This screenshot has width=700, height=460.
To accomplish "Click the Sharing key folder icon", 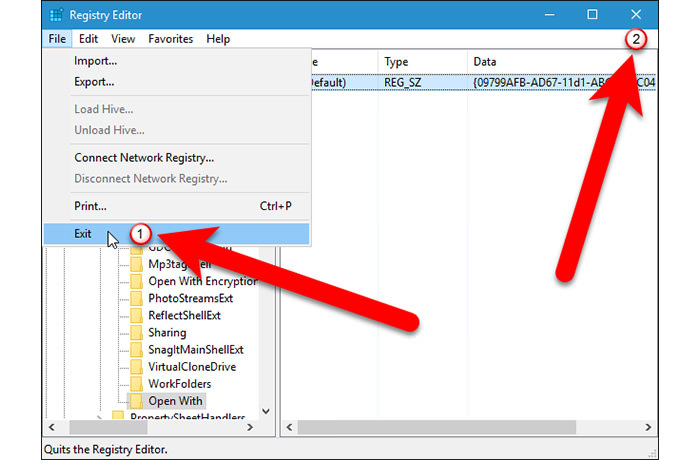I will (x=136, y=332).
